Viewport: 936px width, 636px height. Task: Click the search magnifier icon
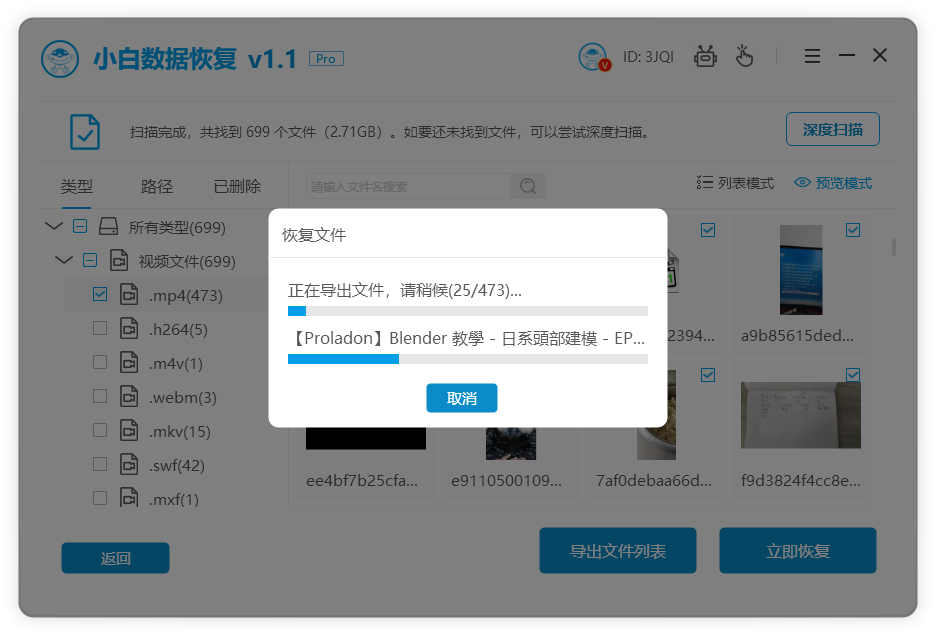pyautogui.click(x=528, y=186)
